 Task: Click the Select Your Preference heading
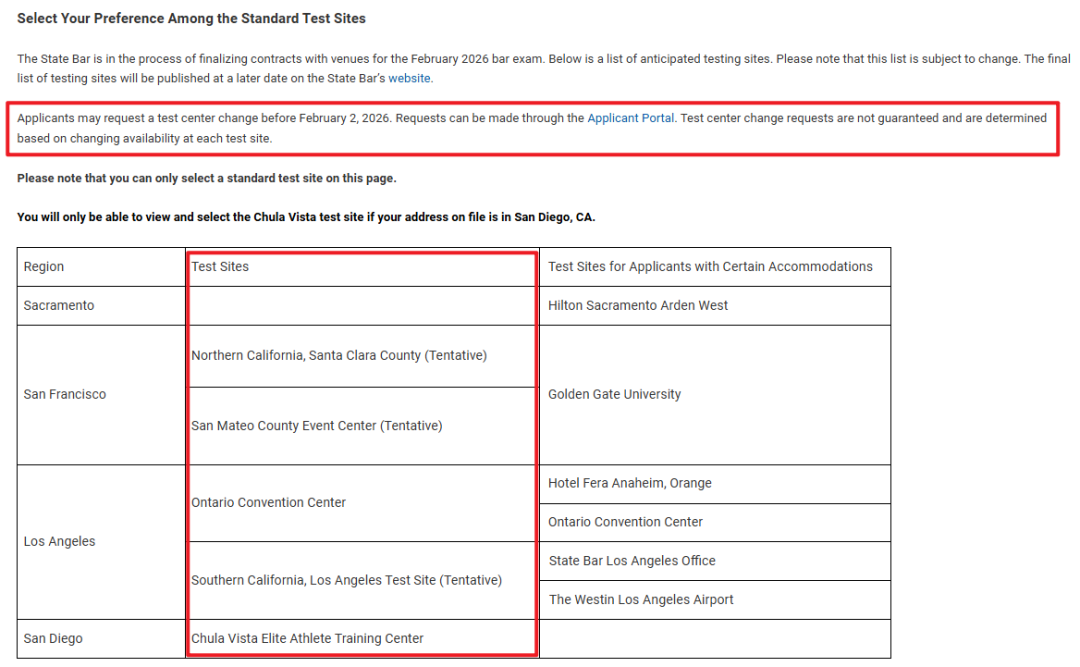coord(191,18)
